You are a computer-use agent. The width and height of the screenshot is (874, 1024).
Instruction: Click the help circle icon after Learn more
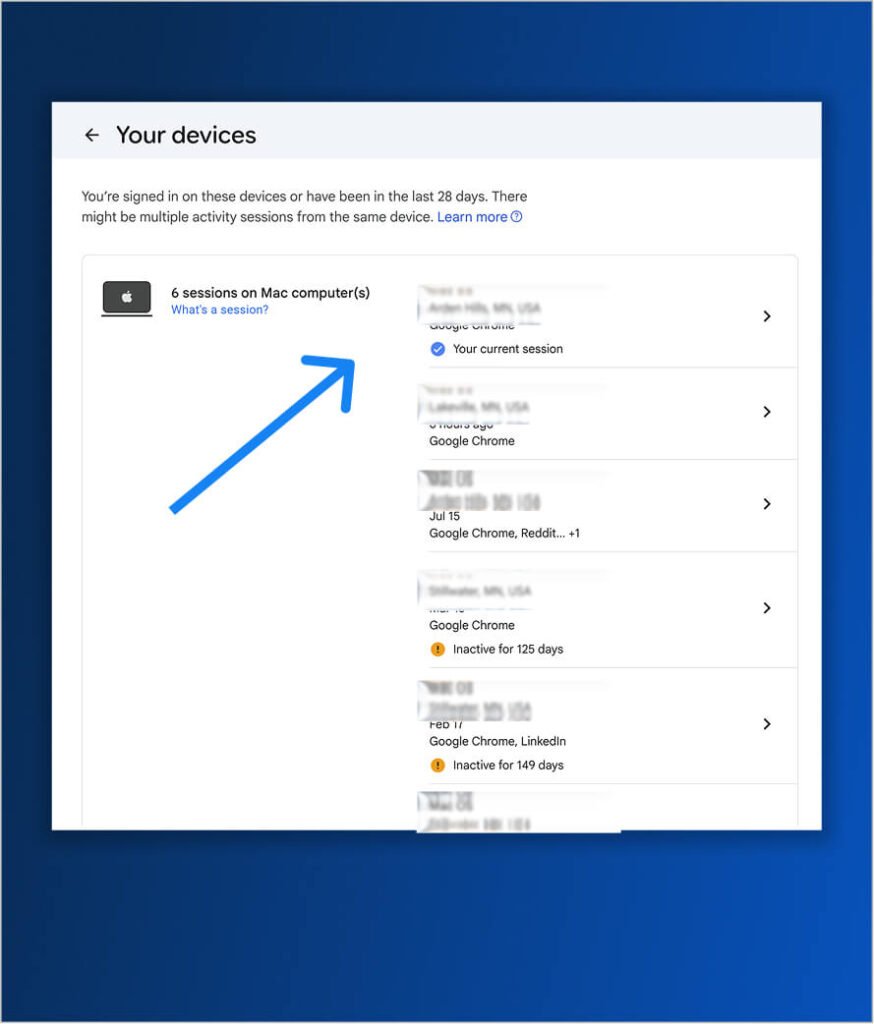516,217
